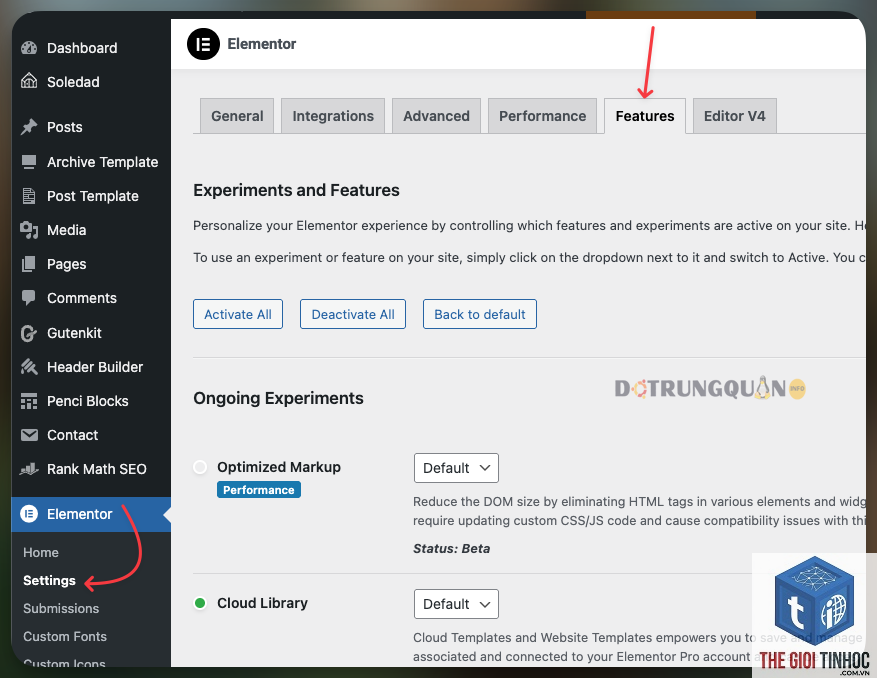Switch to the Performance tab
The width and height of the screenshot is (877, 678).
(543, 116)
